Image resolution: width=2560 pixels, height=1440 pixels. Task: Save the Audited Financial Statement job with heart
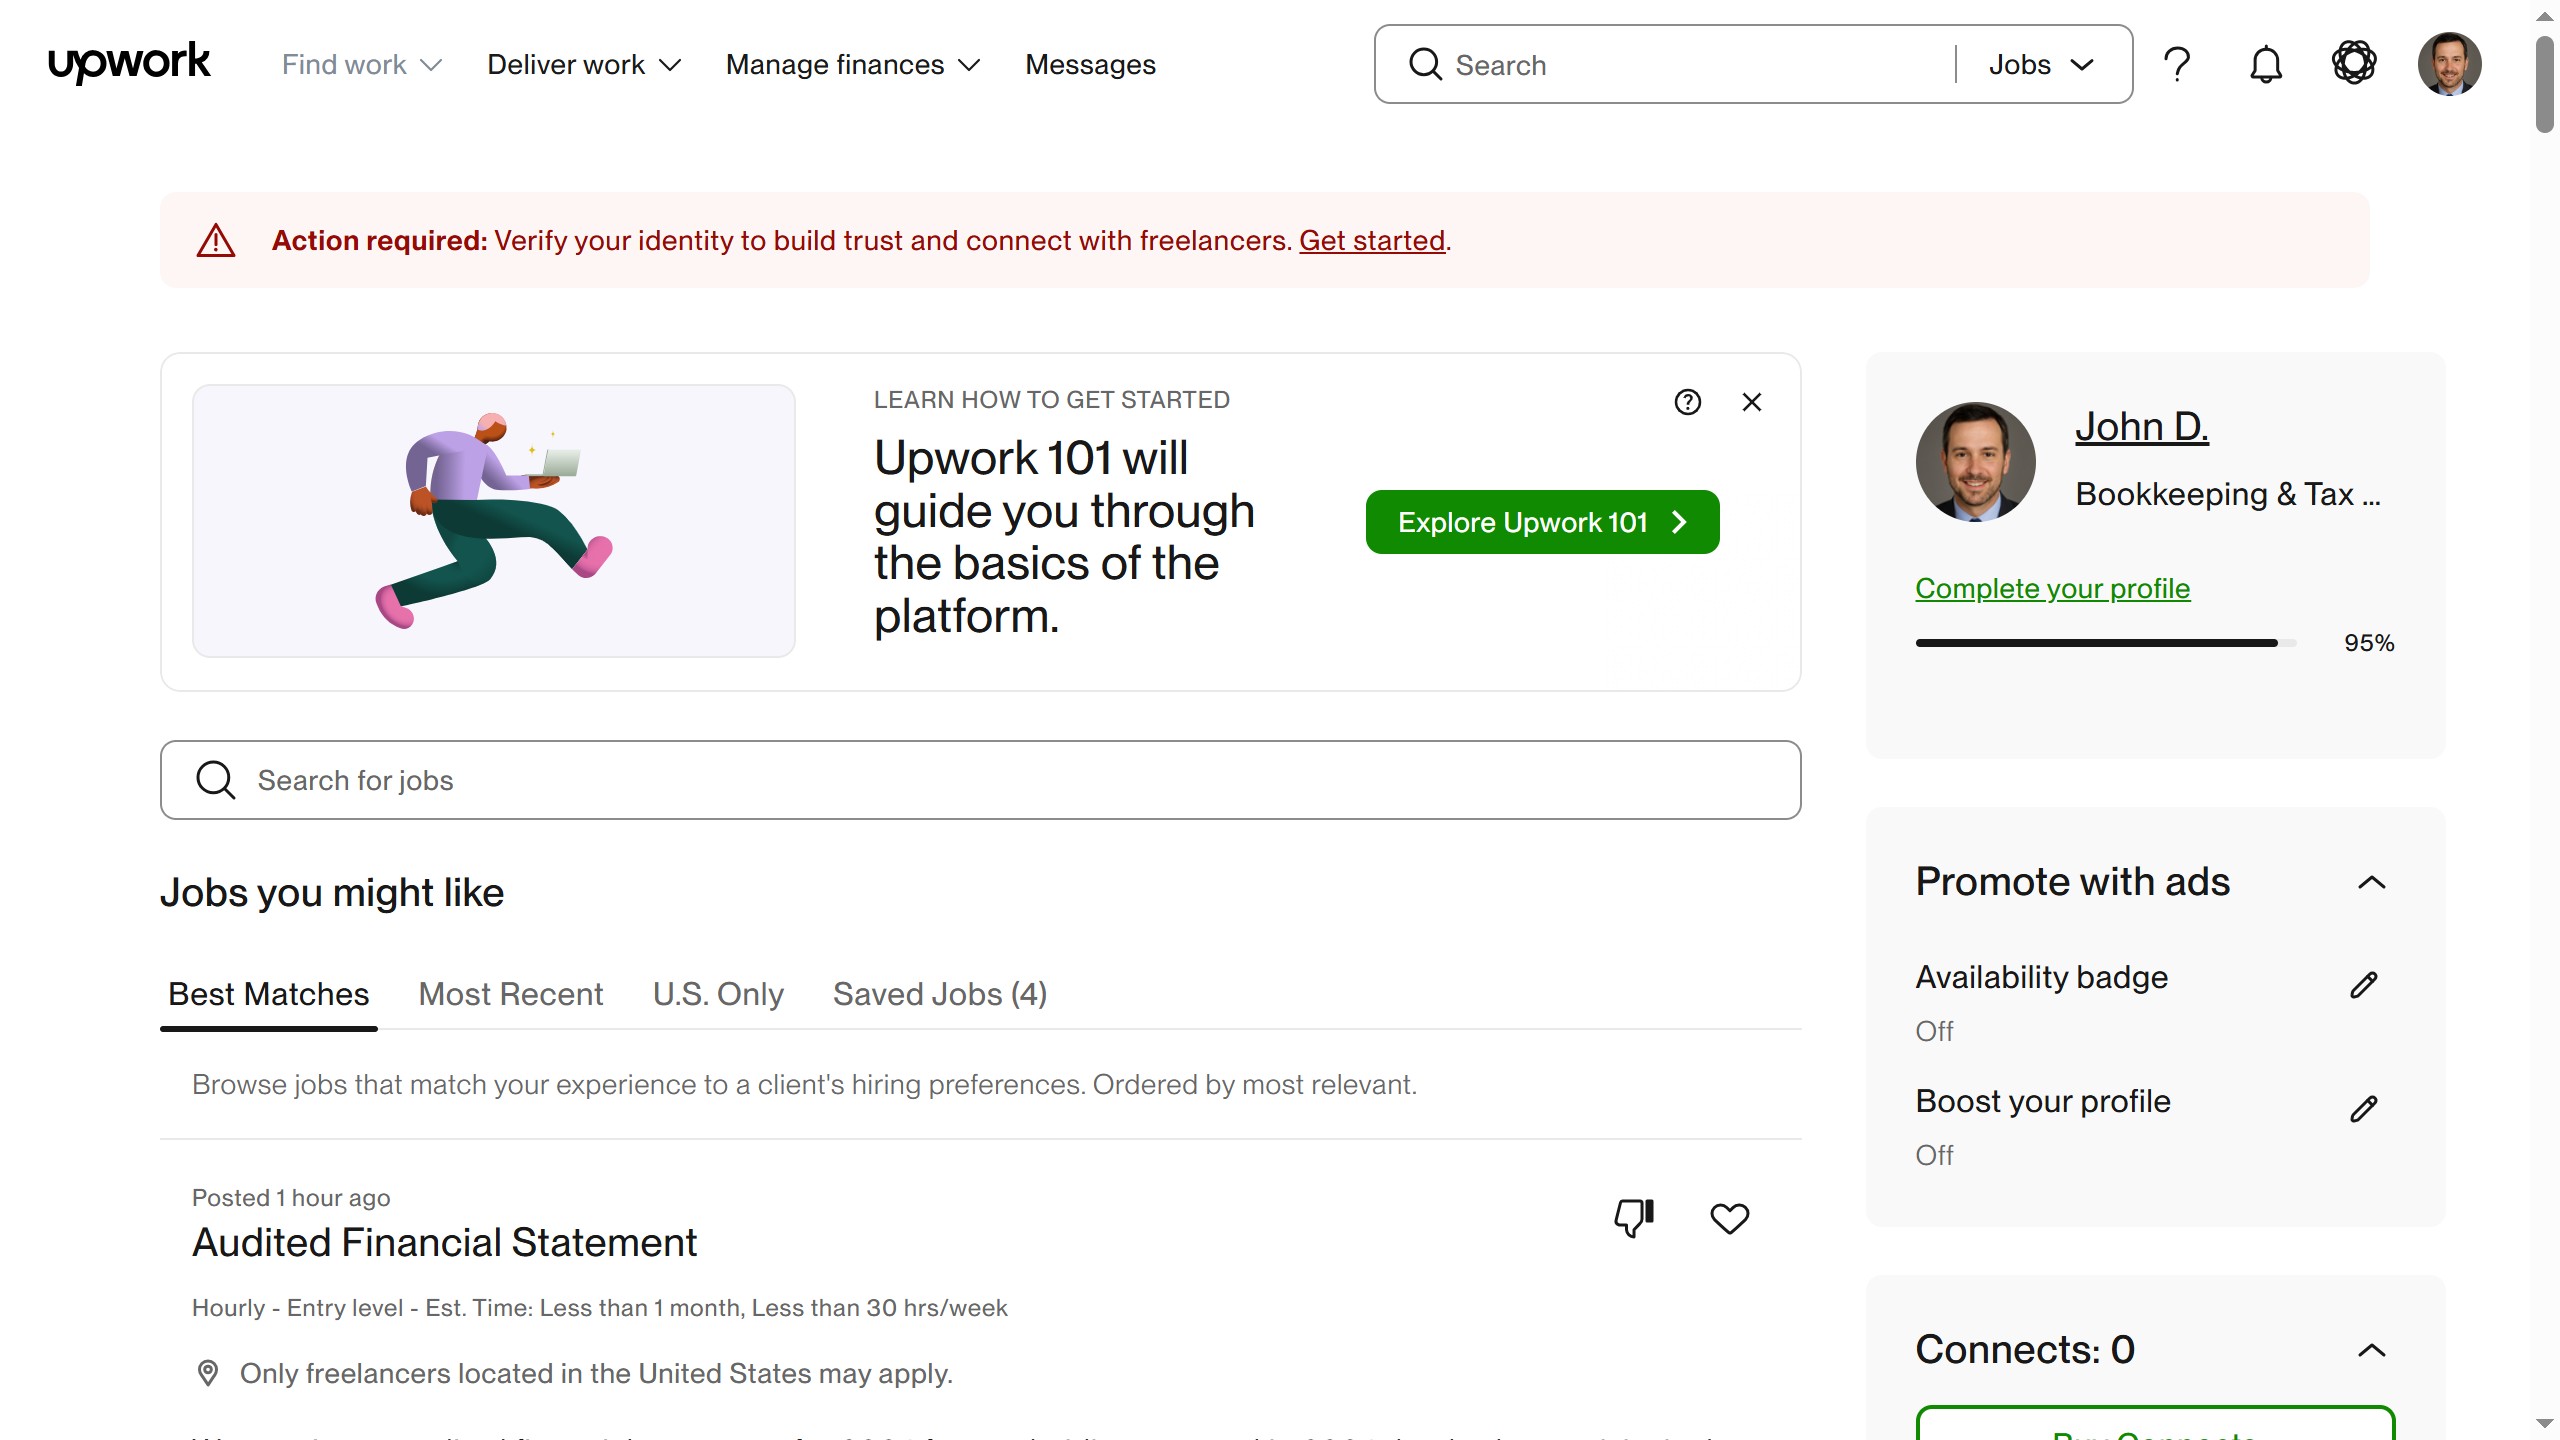[1730, 1218]
